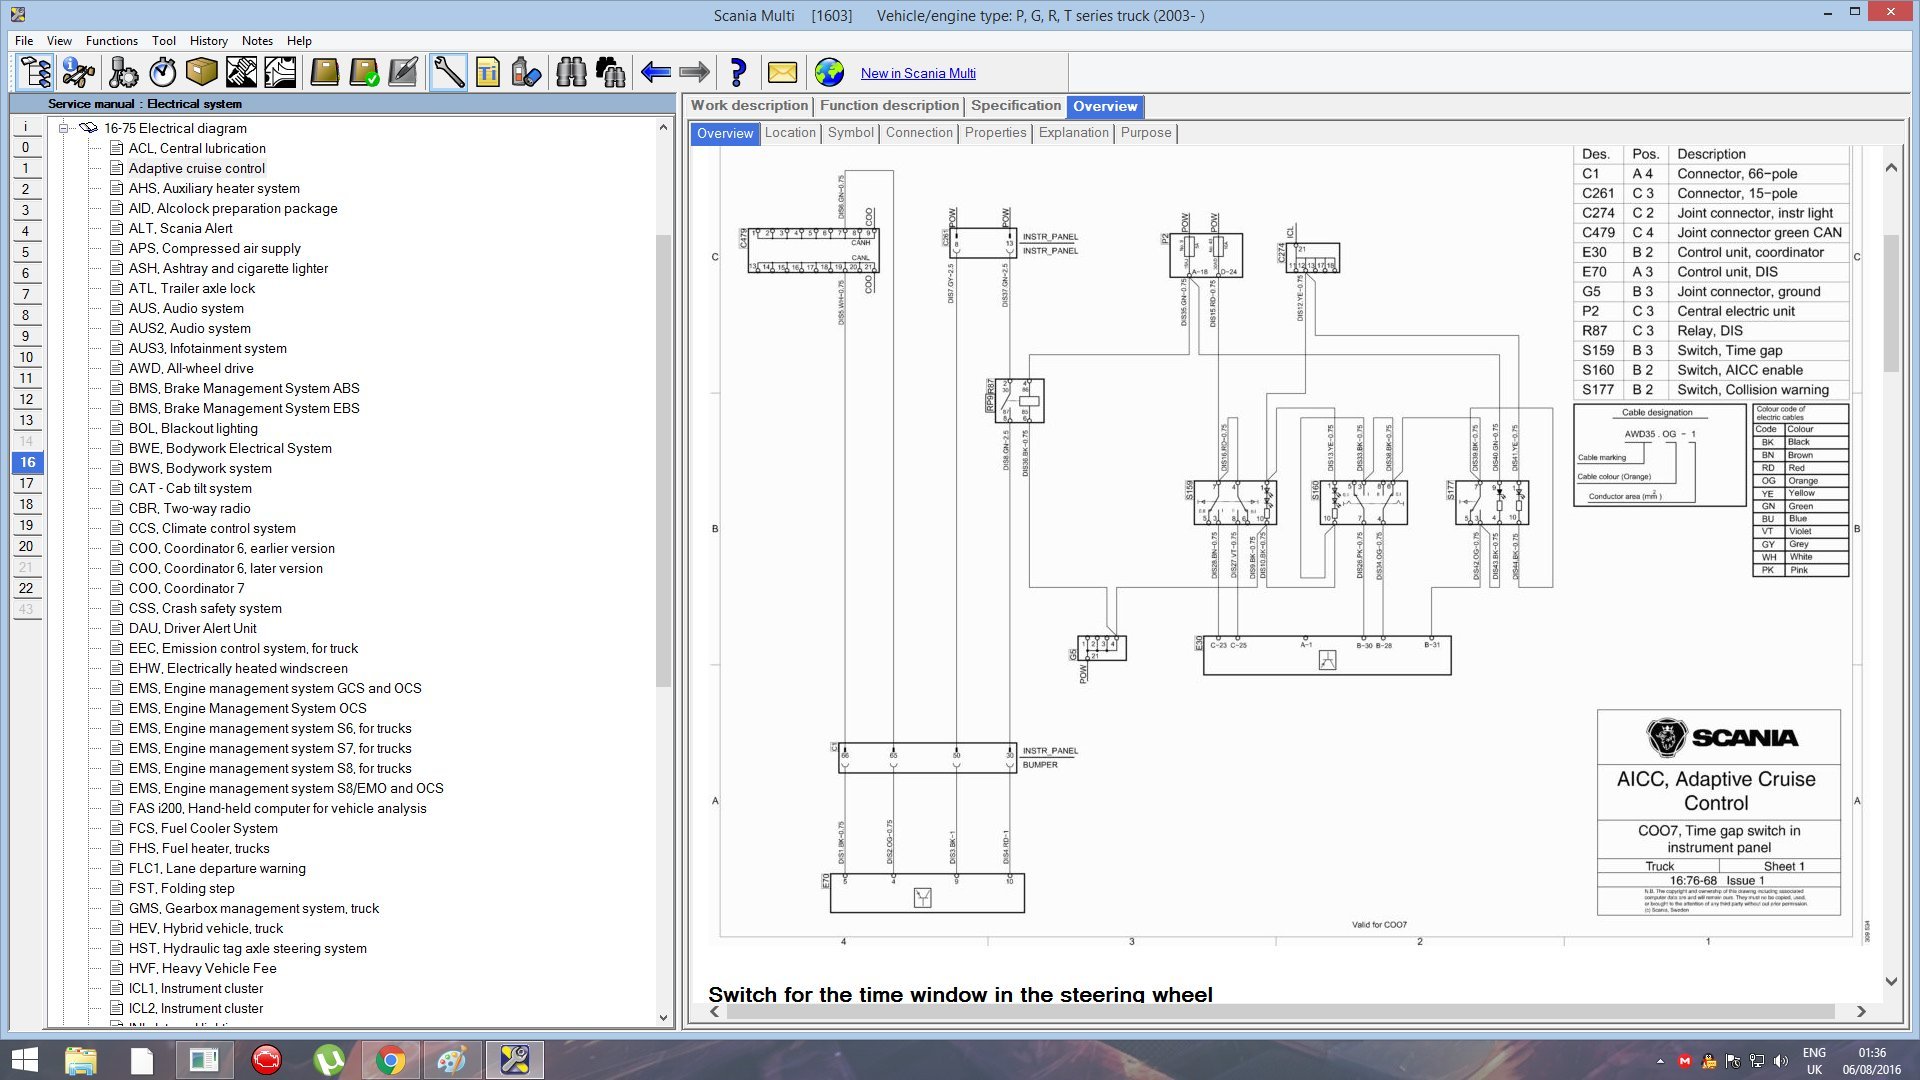This screenshot has height=1080, width=1920.
Task: Open the File menu
Action: (x=24, y=41)
